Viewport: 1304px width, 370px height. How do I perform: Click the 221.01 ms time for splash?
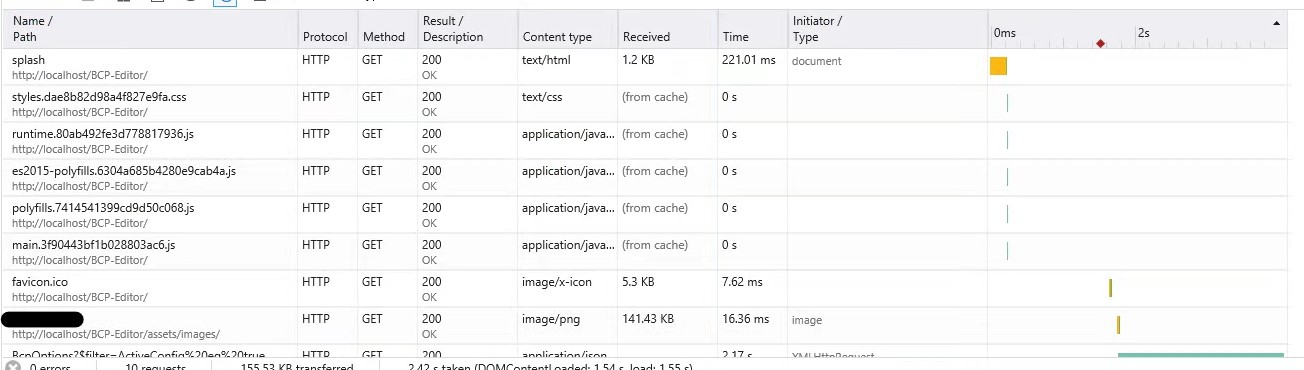click(749, 60)
